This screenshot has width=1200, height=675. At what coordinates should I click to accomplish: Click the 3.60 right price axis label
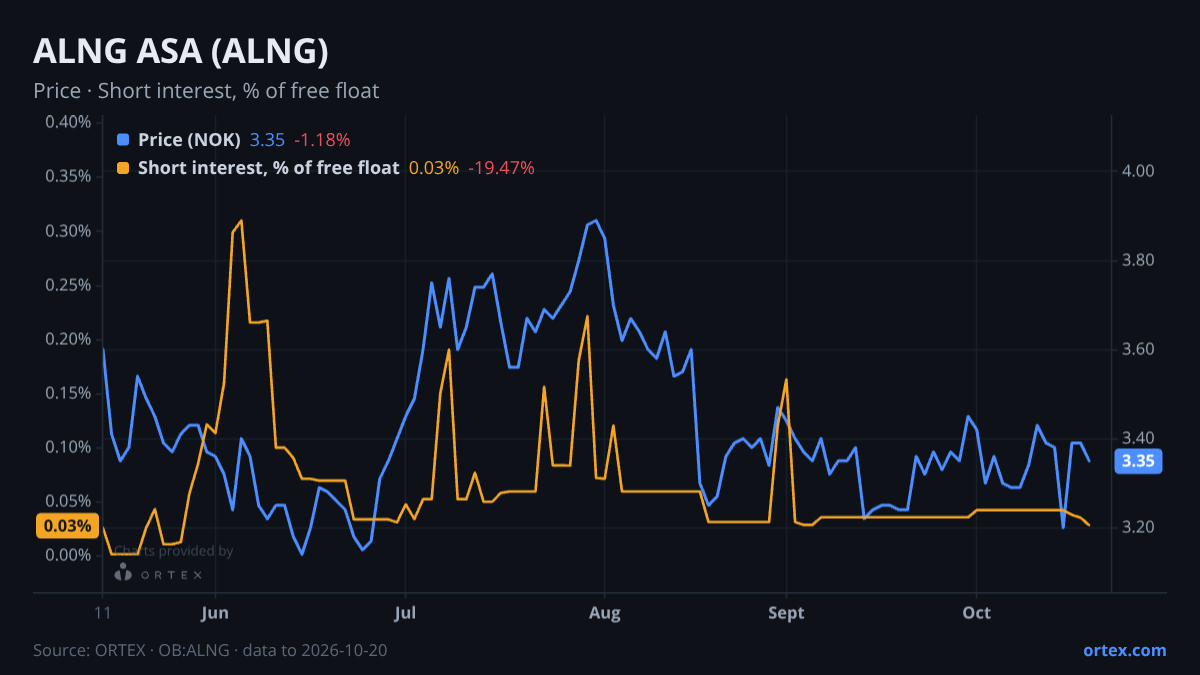(x=1139, y=349)
